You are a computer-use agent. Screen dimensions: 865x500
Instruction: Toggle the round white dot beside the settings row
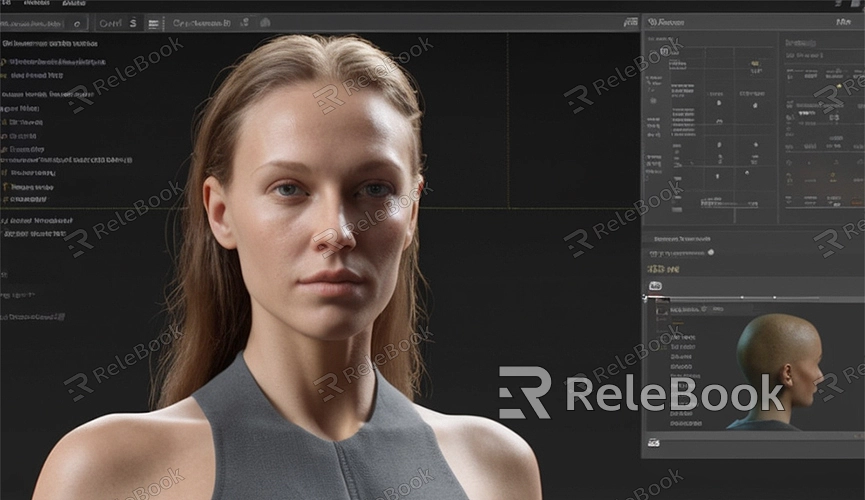[711, 252]
